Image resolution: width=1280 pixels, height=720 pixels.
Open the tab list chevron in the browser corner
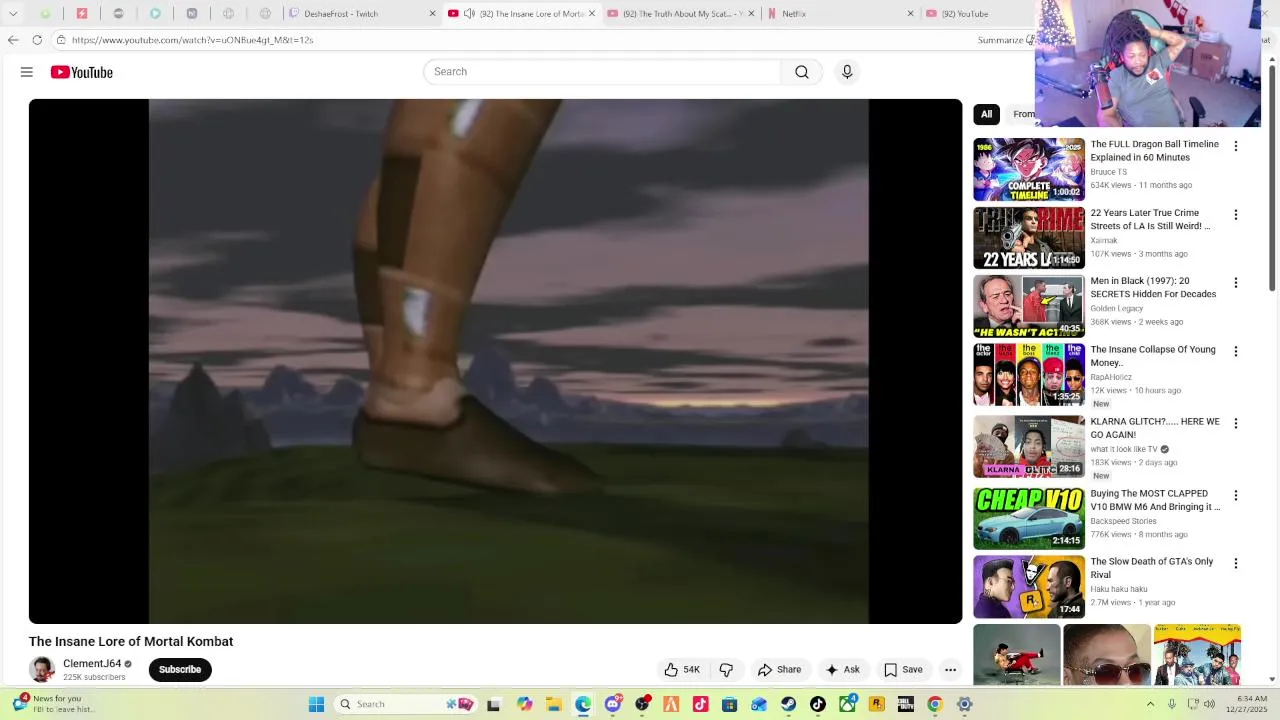13,14
